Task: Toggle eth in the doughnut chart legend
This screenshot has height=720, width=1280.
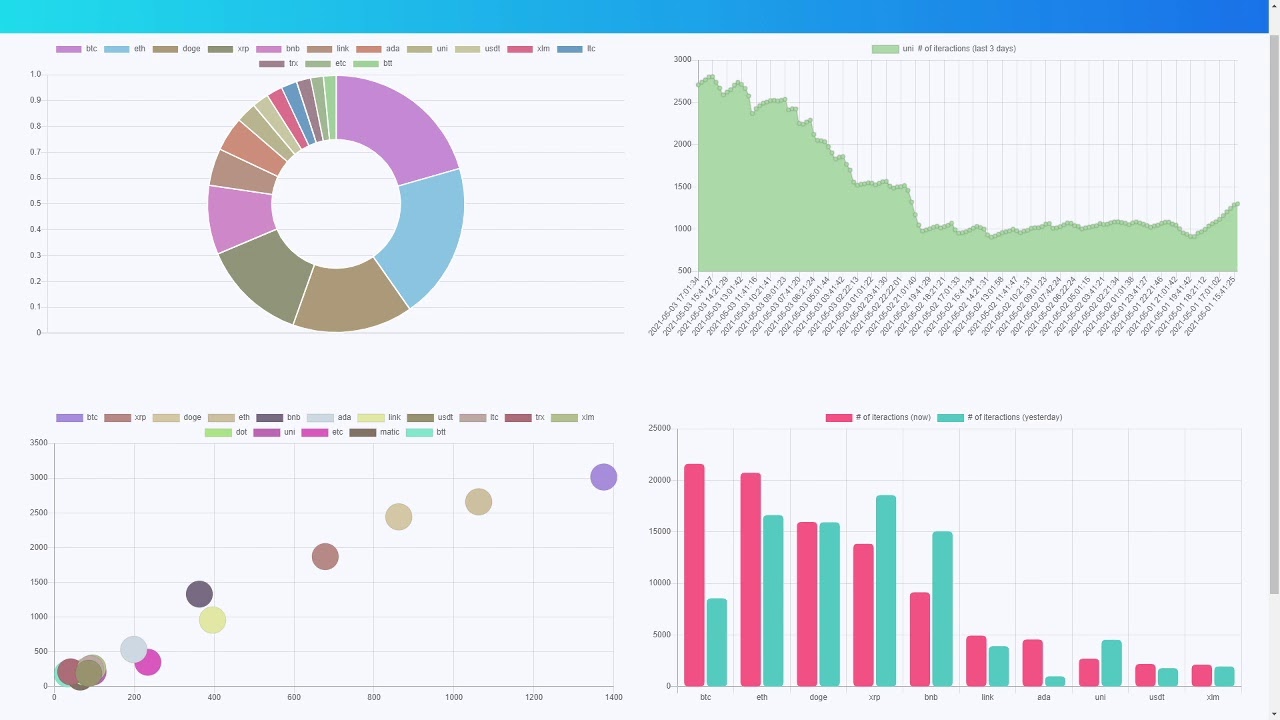Action: tap(125, 48)
